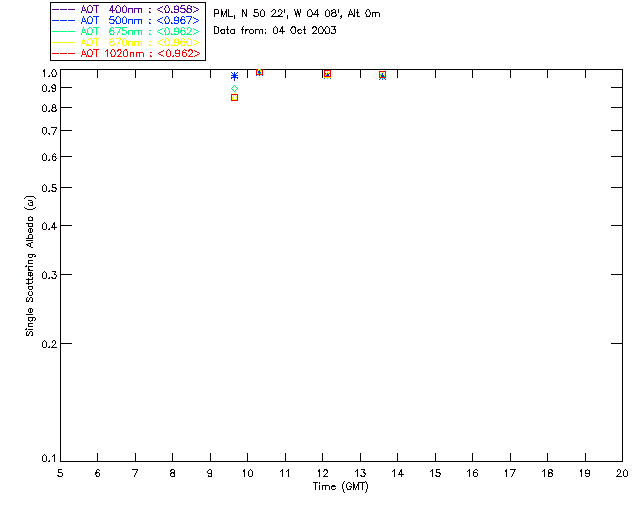Click the data marker cluster near 13.6 GMT
The width and height of the screenshot is (640, 512).
(x=382, y=75)
